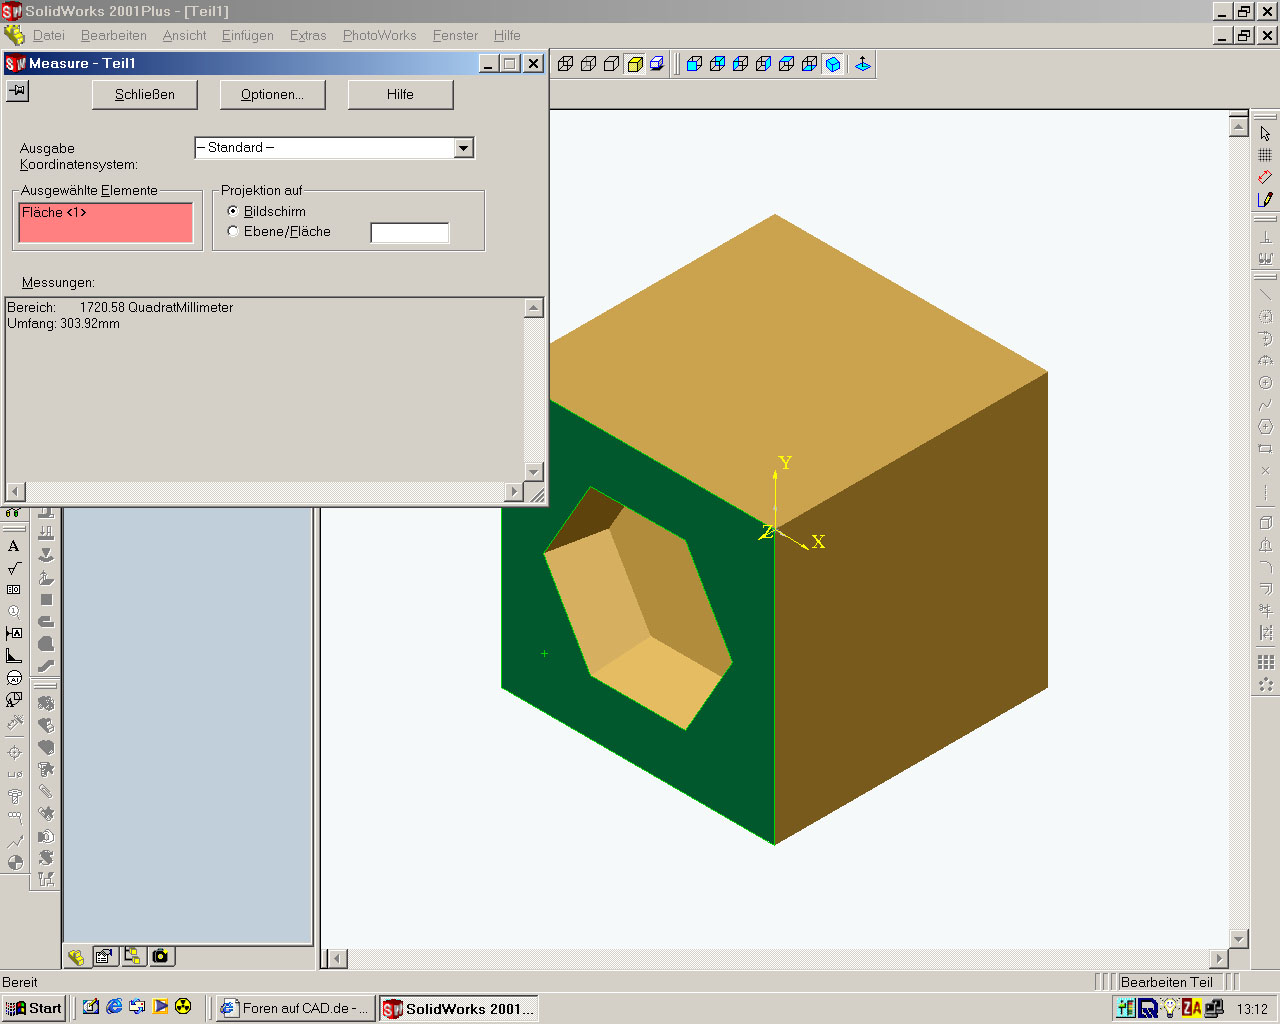Switch to bottom standard view

[x=809, y=64]
